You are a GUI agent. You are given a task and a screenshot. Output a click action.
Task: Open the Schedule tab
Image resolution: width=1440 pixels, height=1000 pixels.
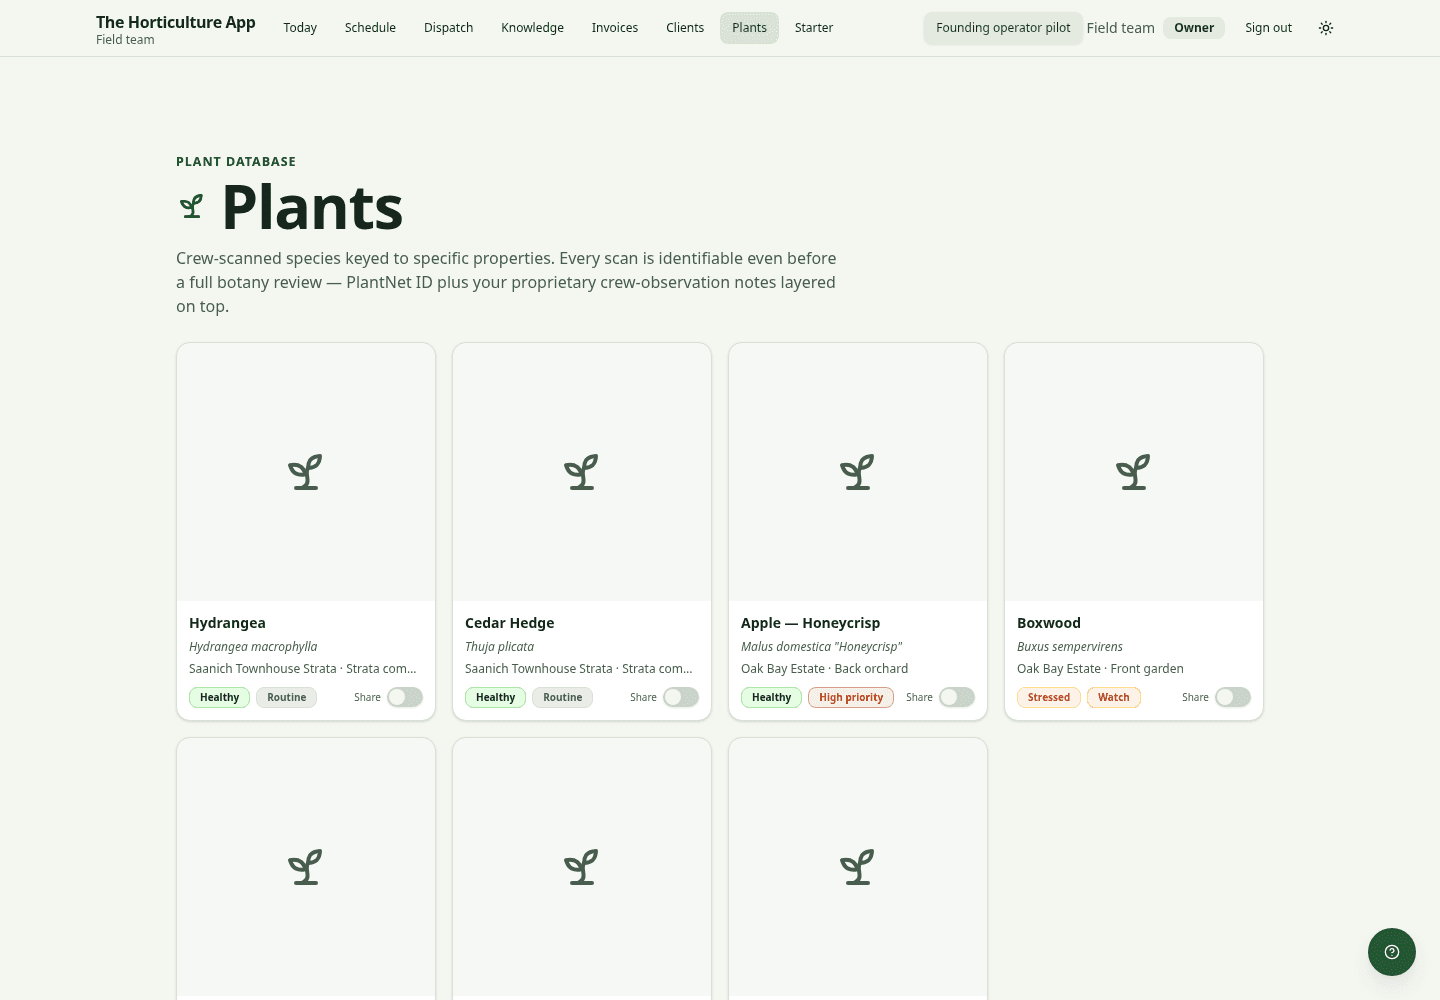370,28
